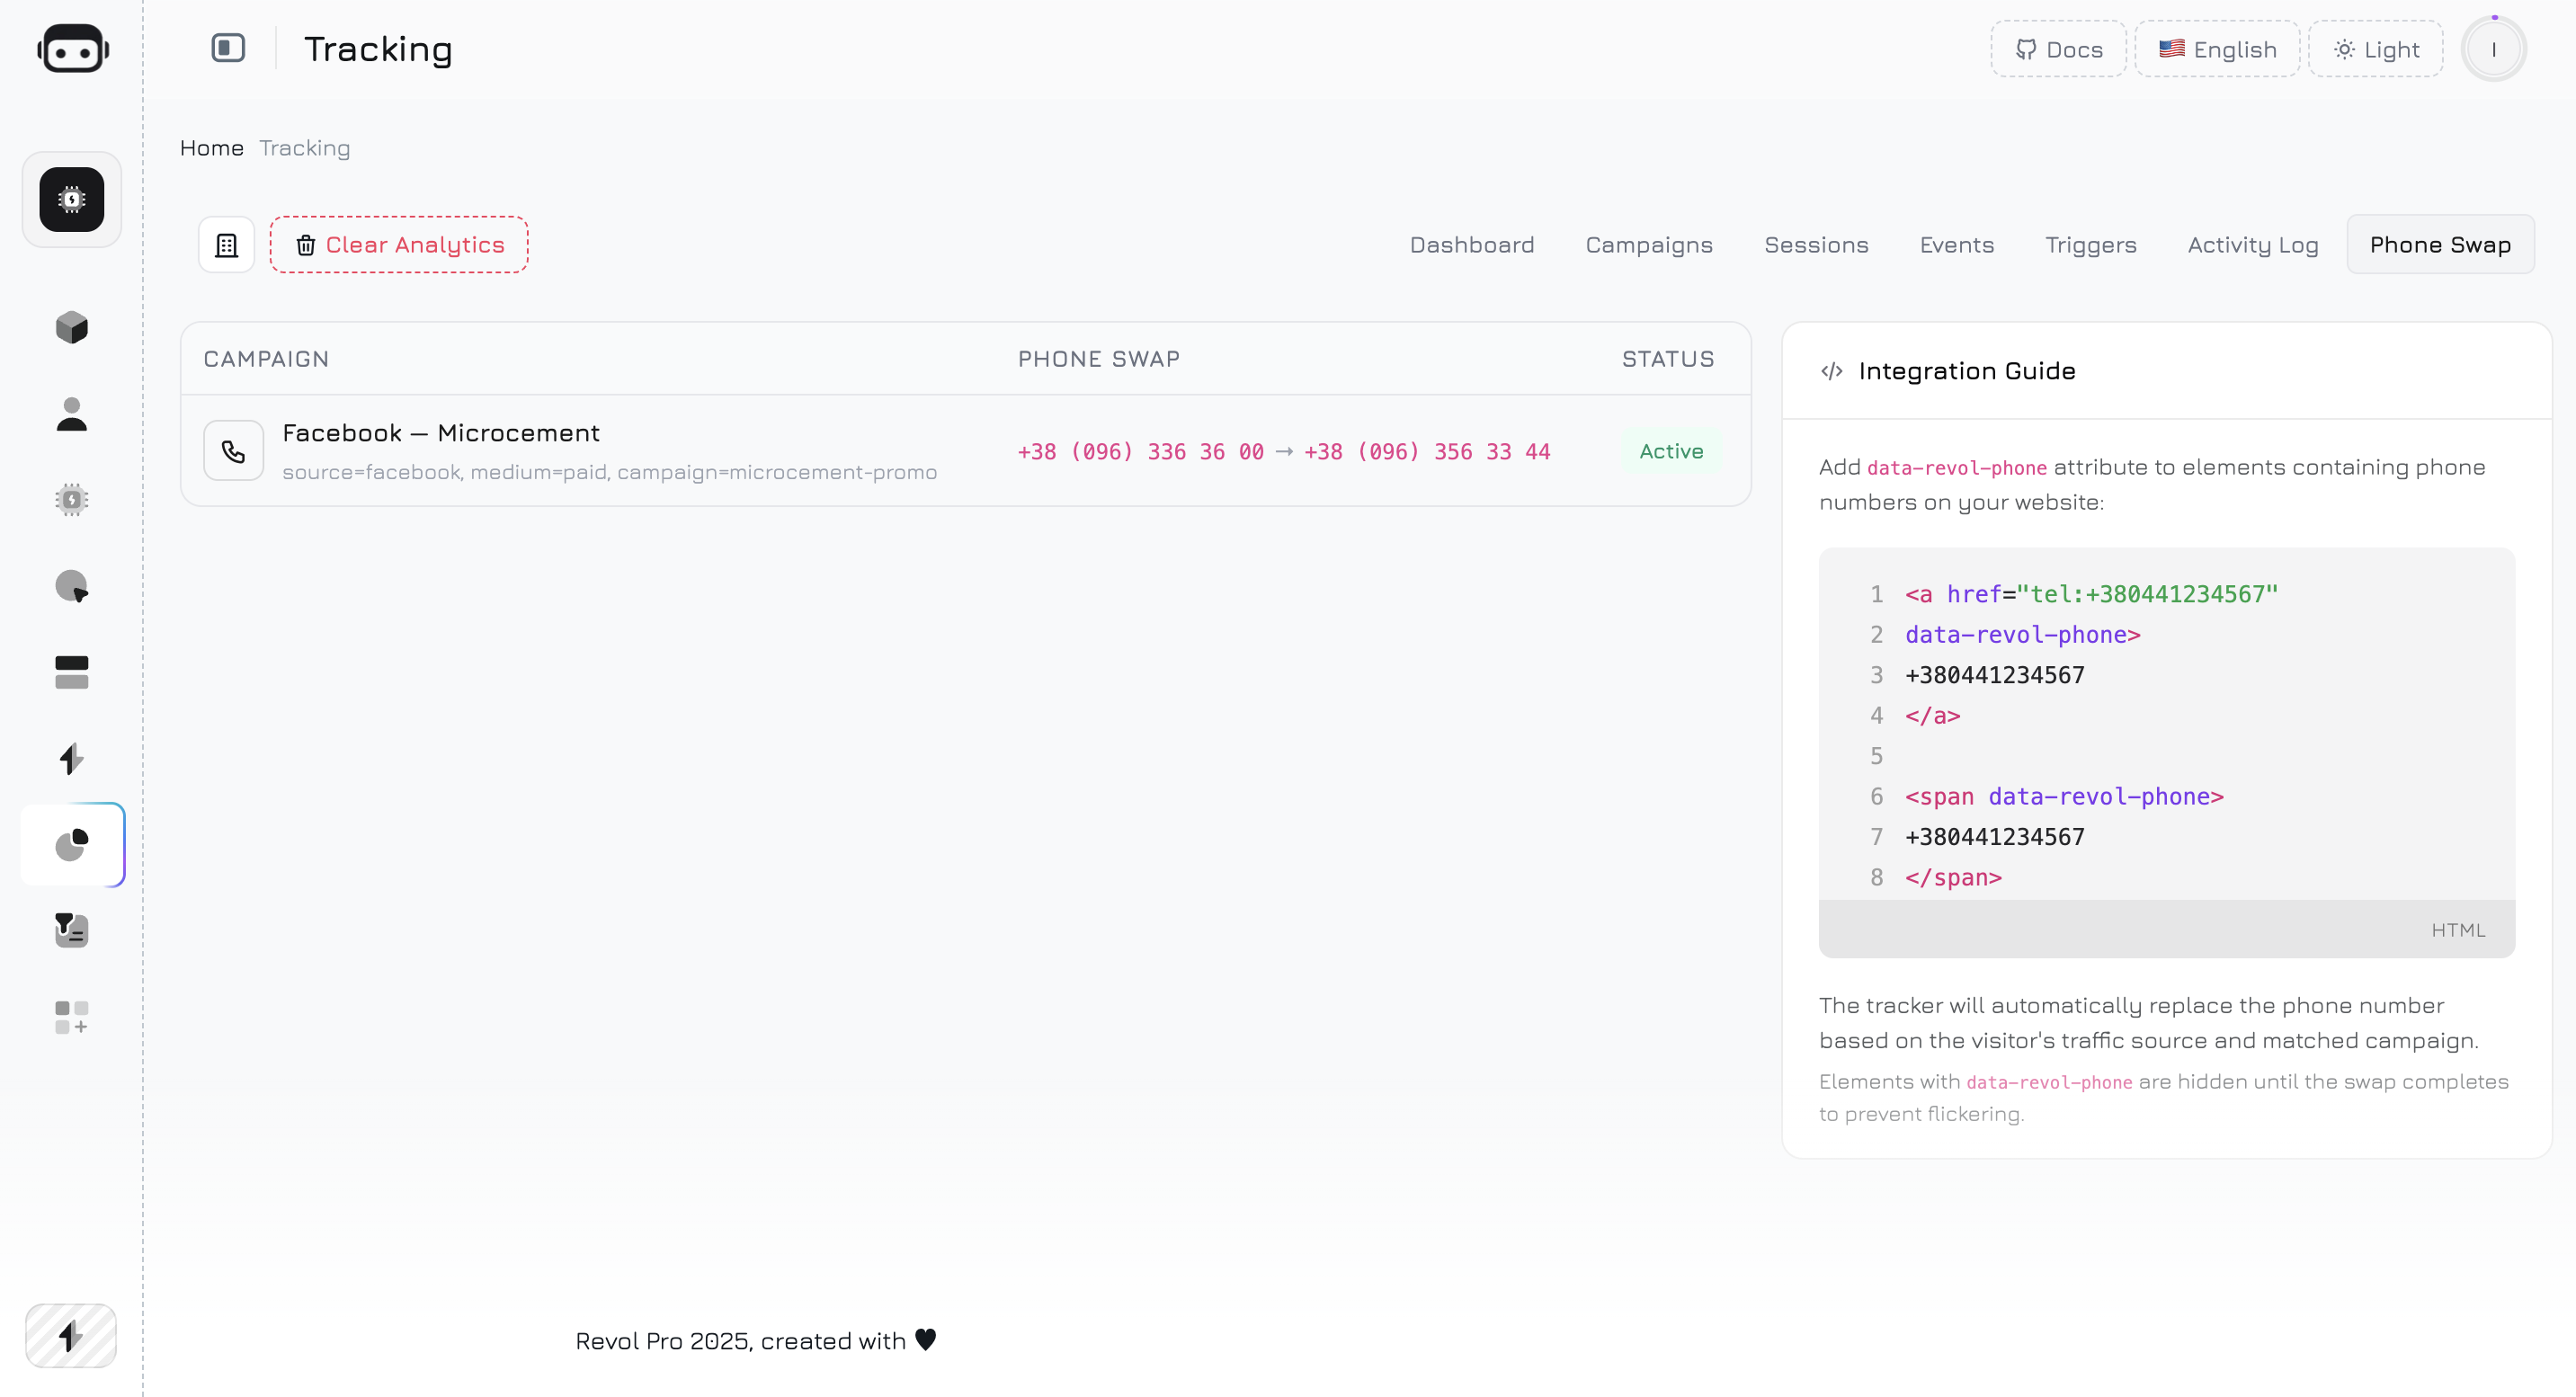Screen dimensions: 2576x1397
Task: Open the user profile sidebar icon
Action: point(72,413)
